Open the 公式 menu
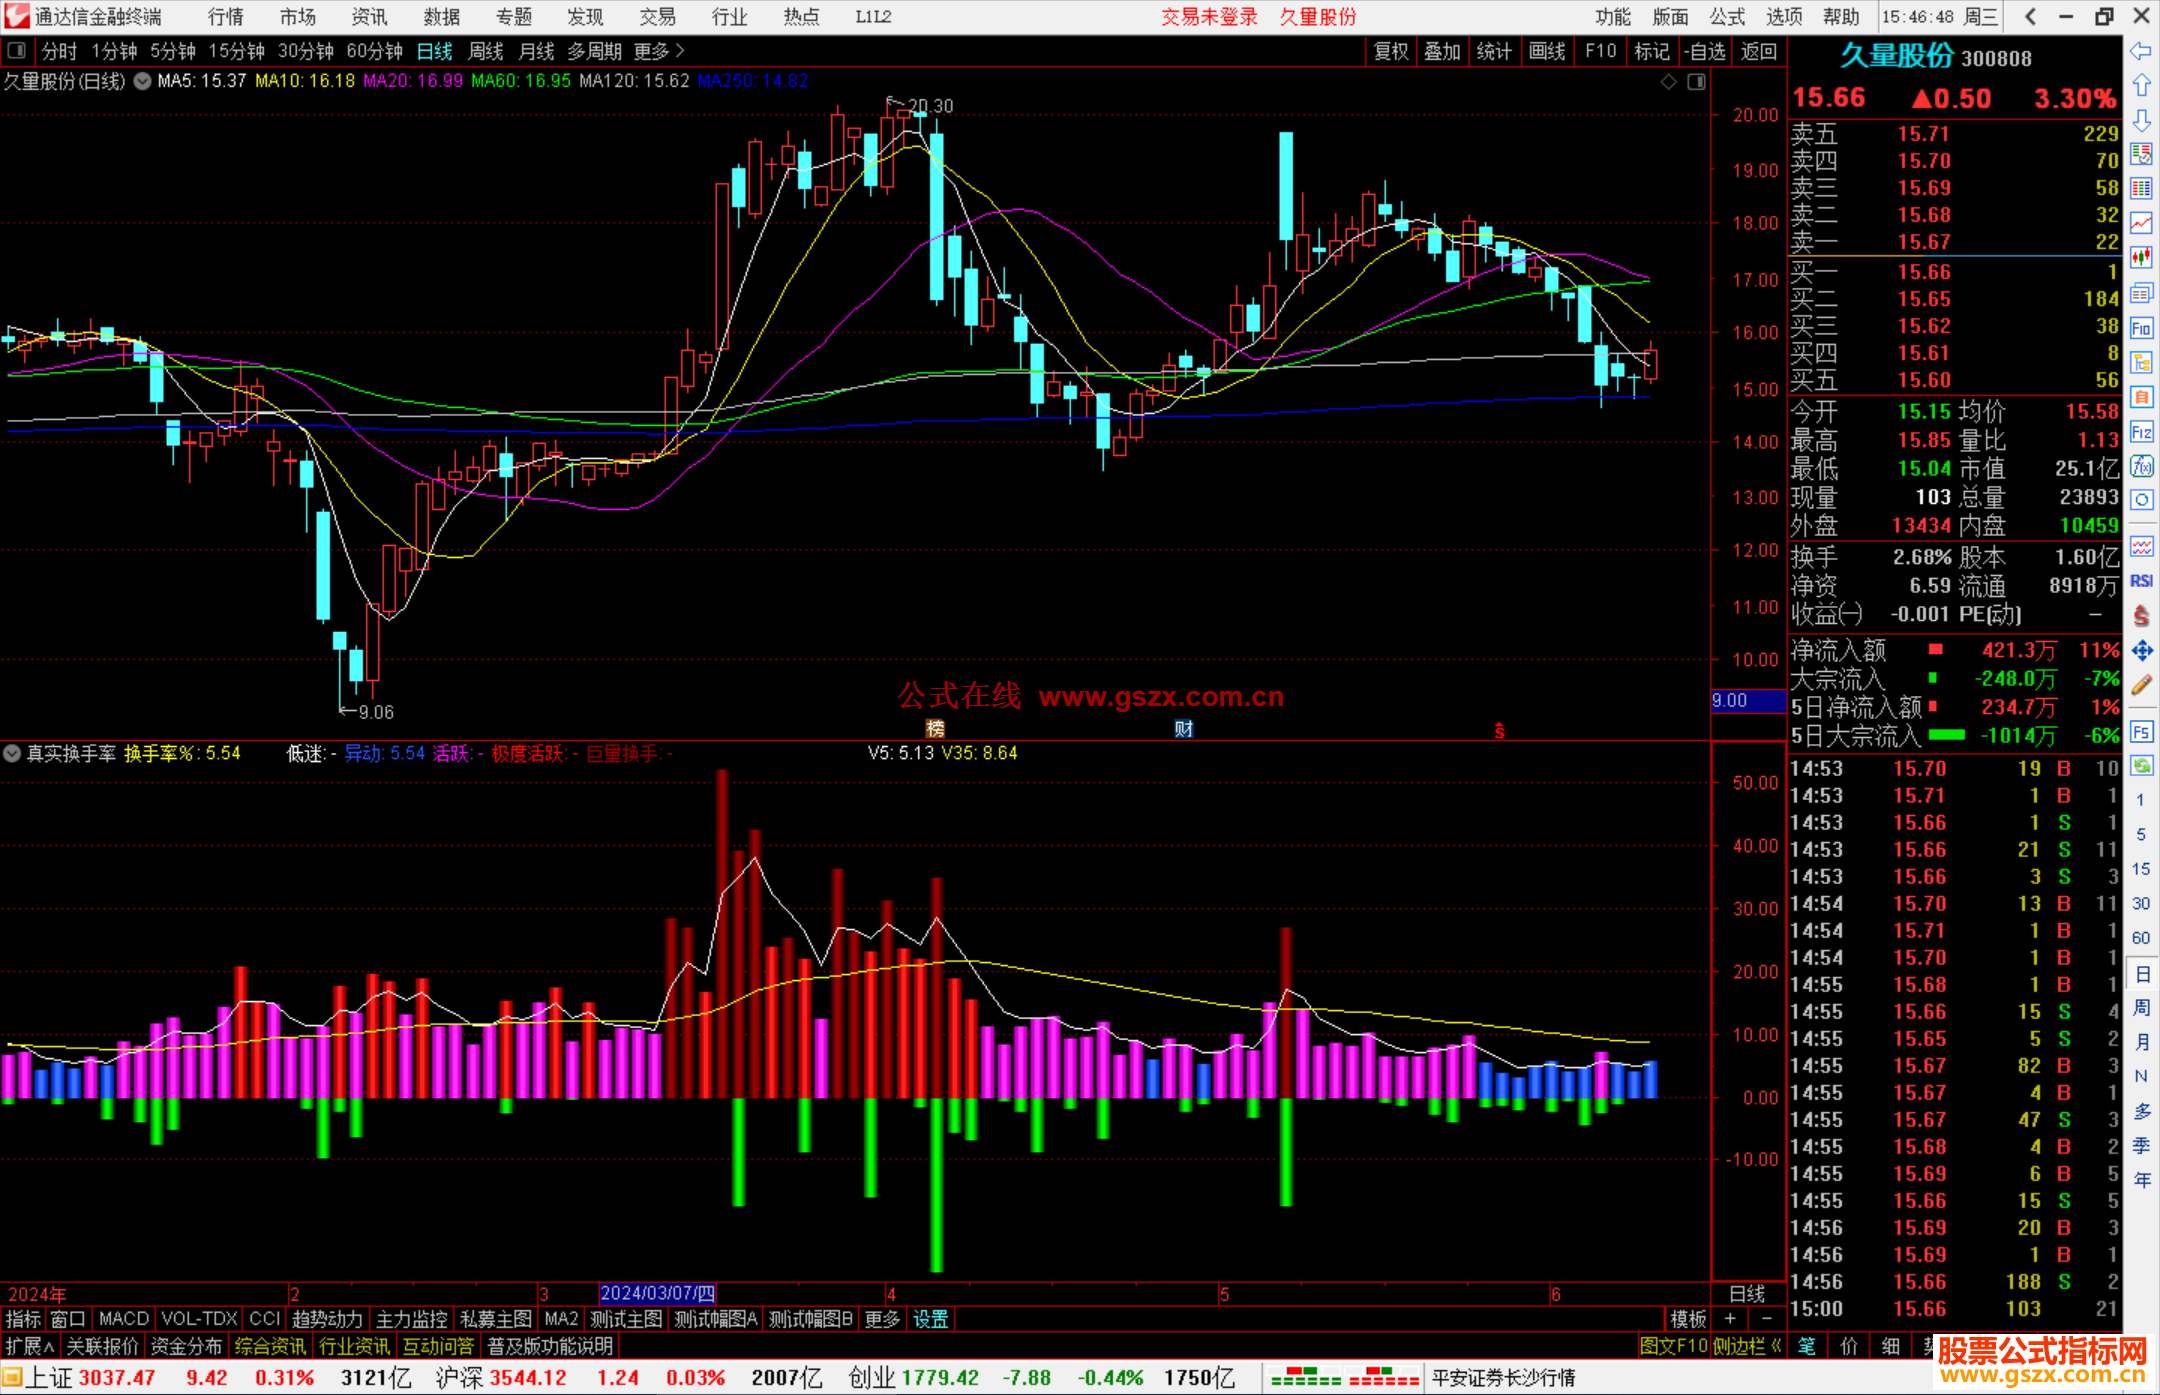 (1726, 17)
